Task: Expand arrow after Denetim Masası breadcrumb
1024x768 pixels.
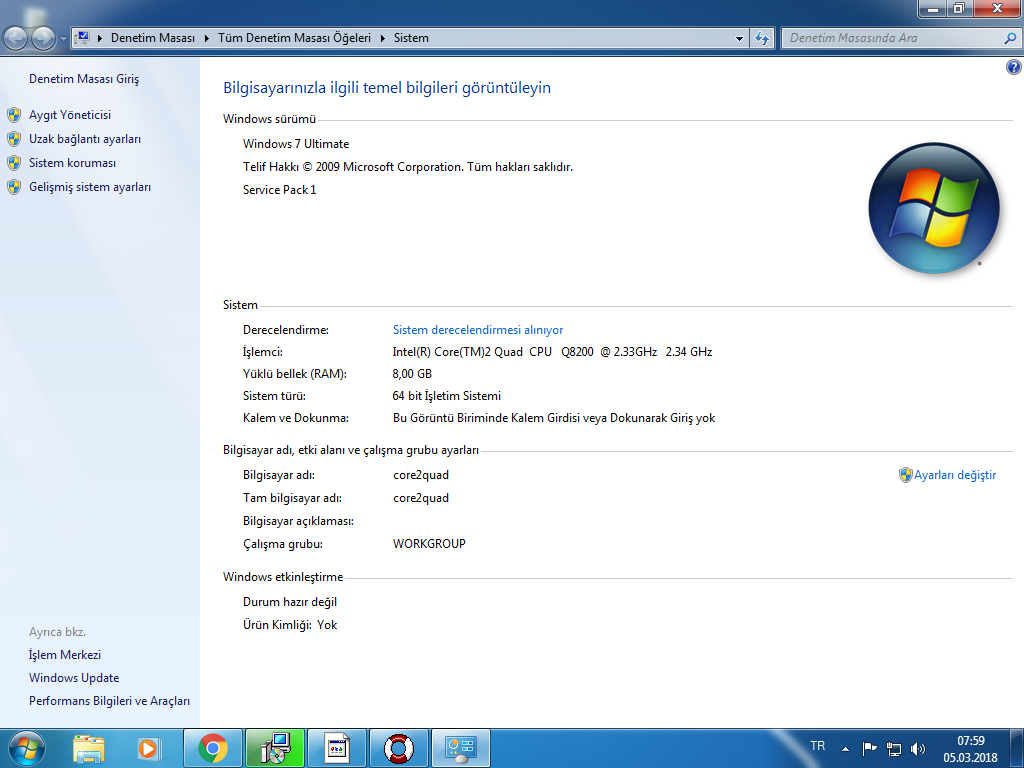Action: coord(206,38)
